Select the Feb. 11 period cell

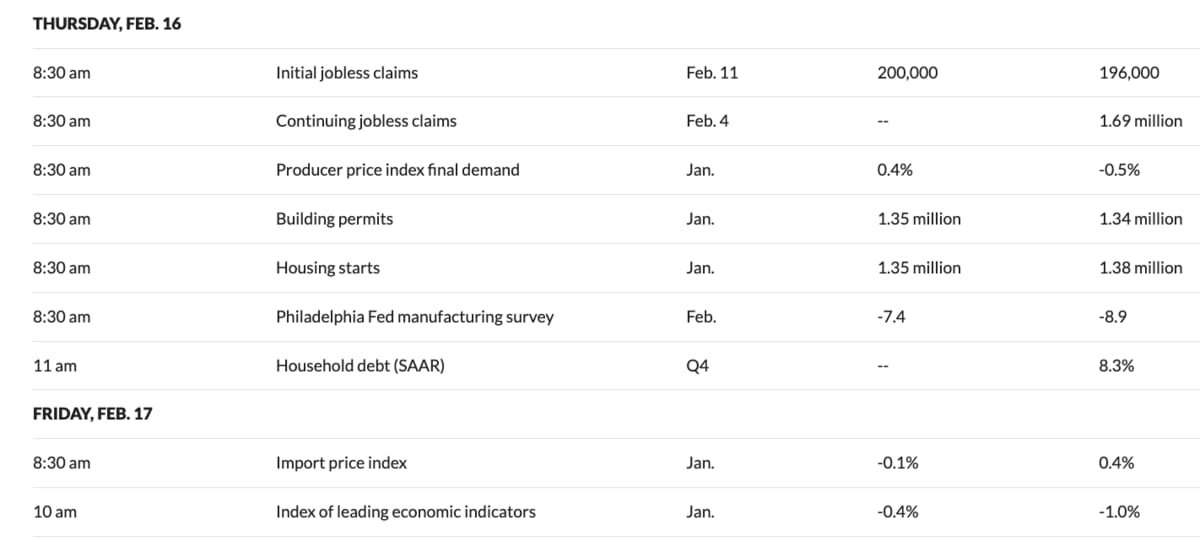click(x=712, y=73)
